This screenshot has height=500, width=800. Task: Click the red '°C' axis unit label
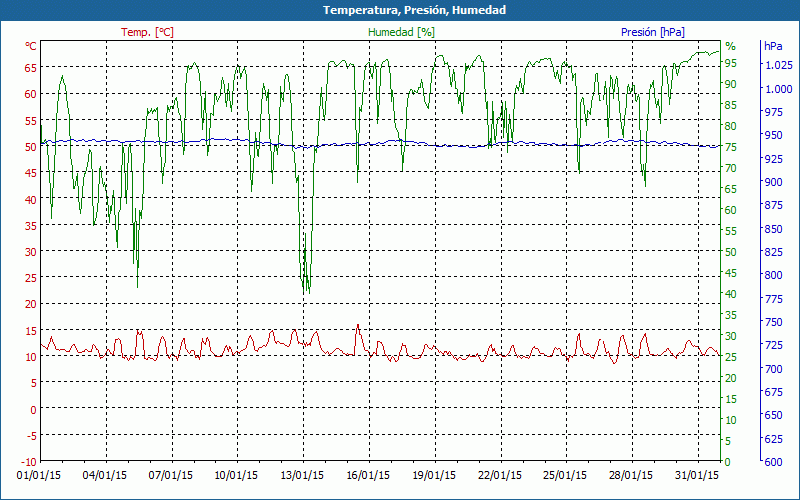click(31, 46)
